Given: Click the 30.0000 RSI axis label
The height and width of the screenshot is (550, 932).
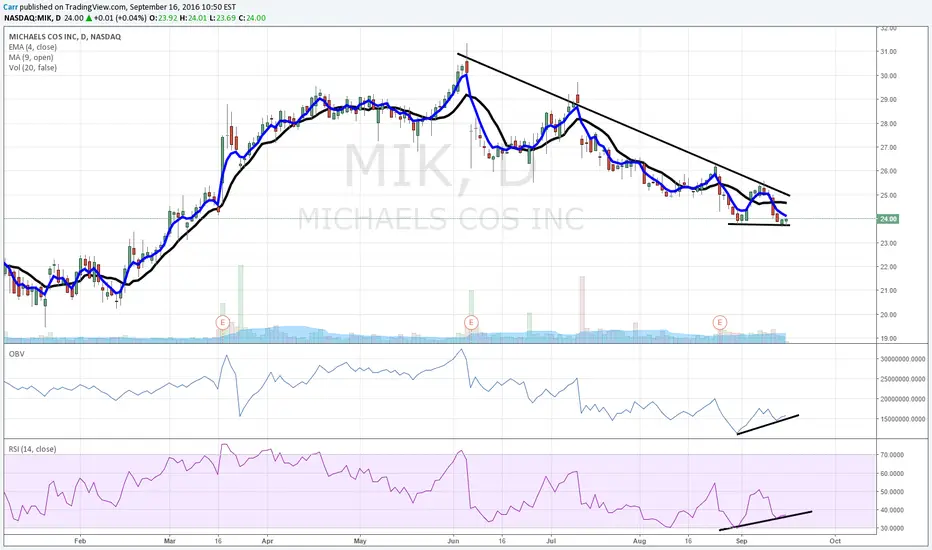Looking at the screenshot, I should (x=892, y=528).
